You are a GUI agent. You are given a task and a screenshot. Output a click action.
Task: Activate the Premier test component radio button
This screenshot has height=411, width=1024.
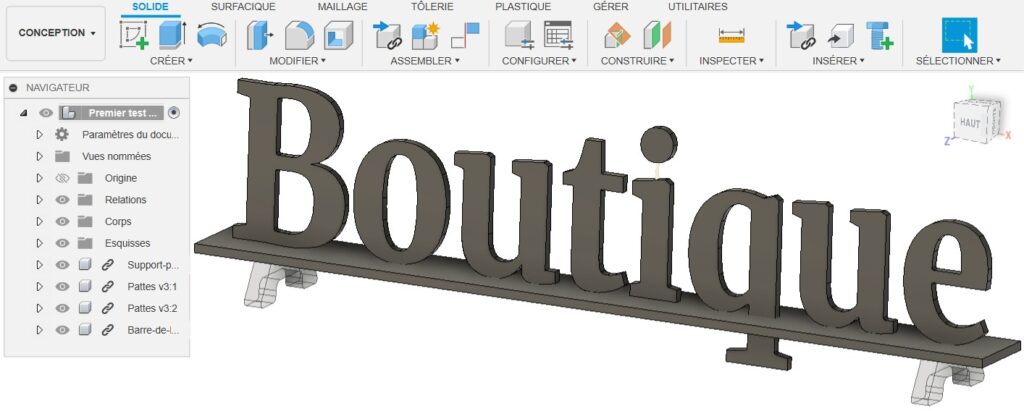(175, 113)
